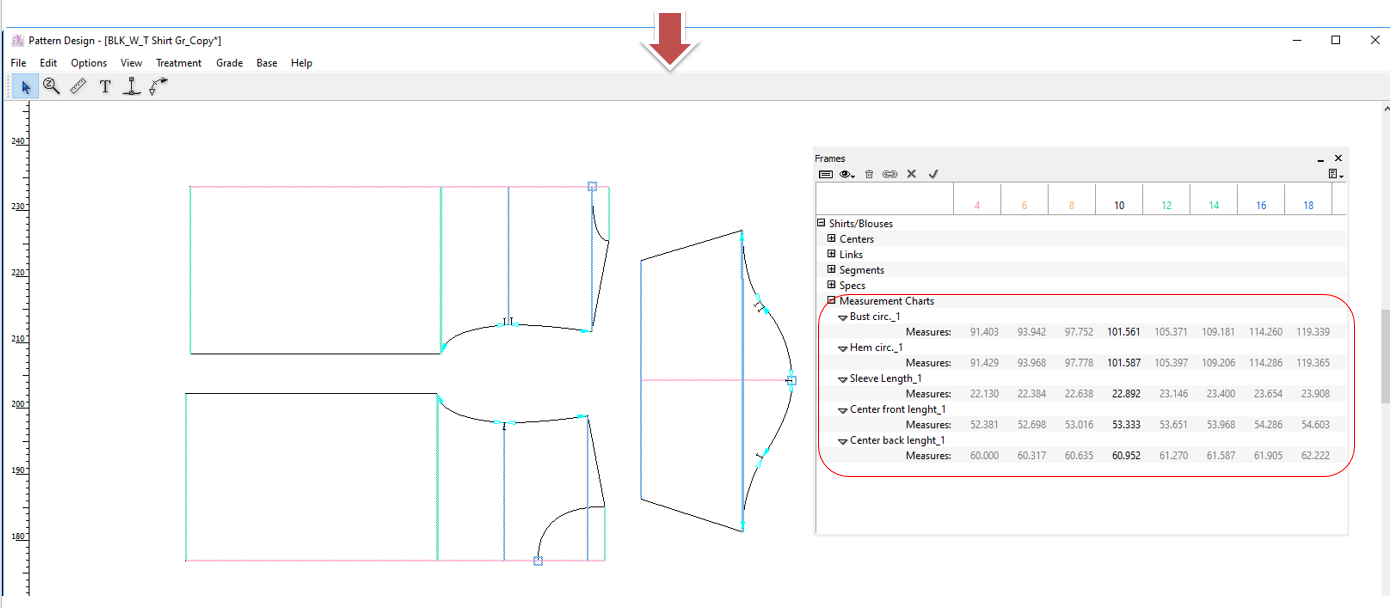Click the vertical scrollbar at window right
This screenshot has height=608, width=1399.
(1384, 355)
